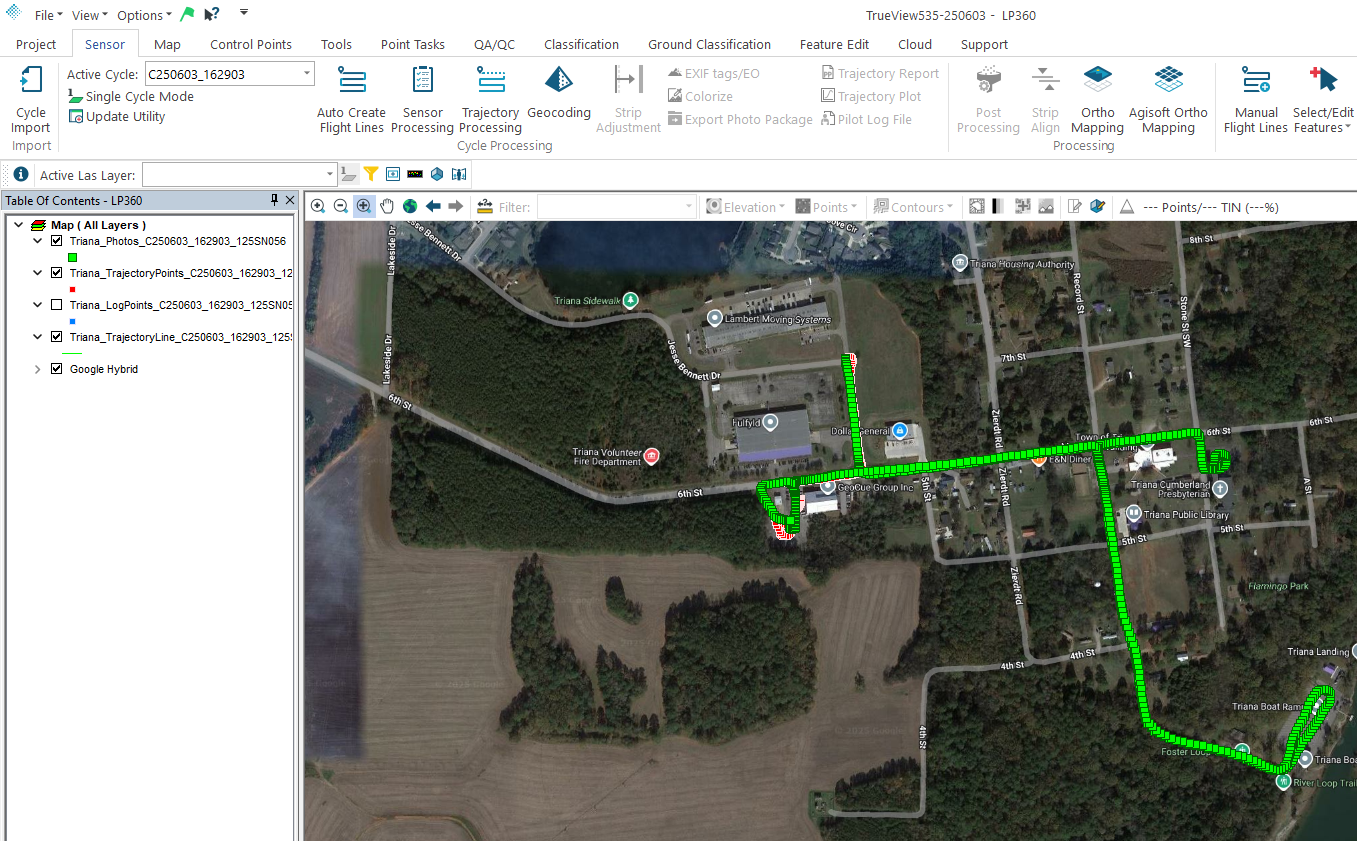Open the Tools ribbon tab
The image size is (1357, 841).
click(336, 44)
